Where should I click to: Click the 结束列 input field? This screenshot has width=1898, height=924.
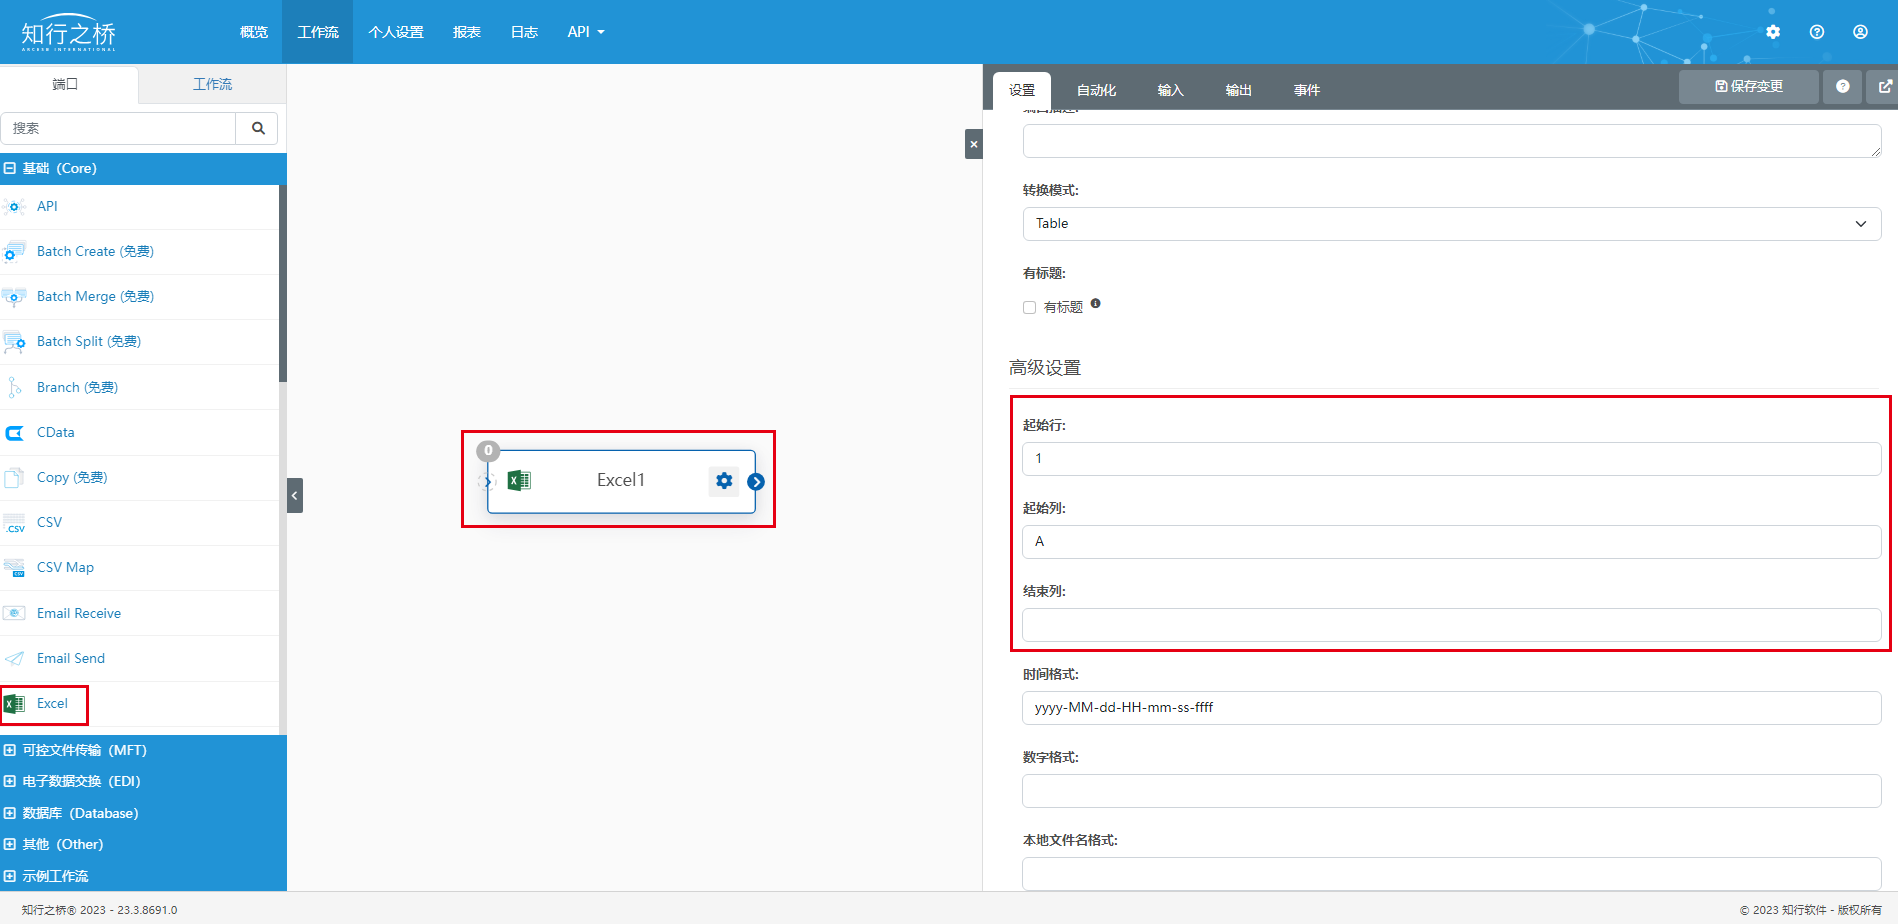coord(1451,625)
